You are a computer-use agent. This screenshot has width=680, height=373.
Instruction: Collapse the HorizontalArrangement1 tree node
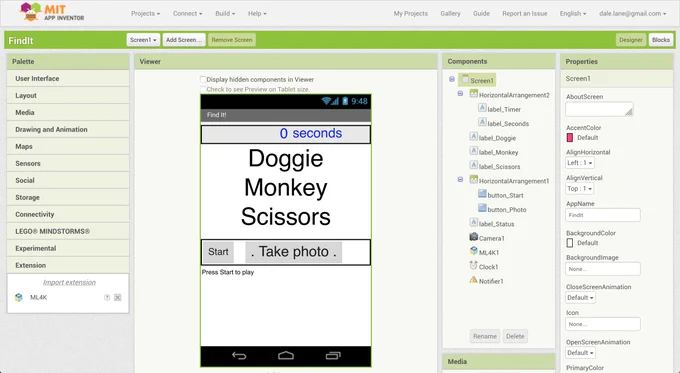pyautogui.click(x=461, y=180)
